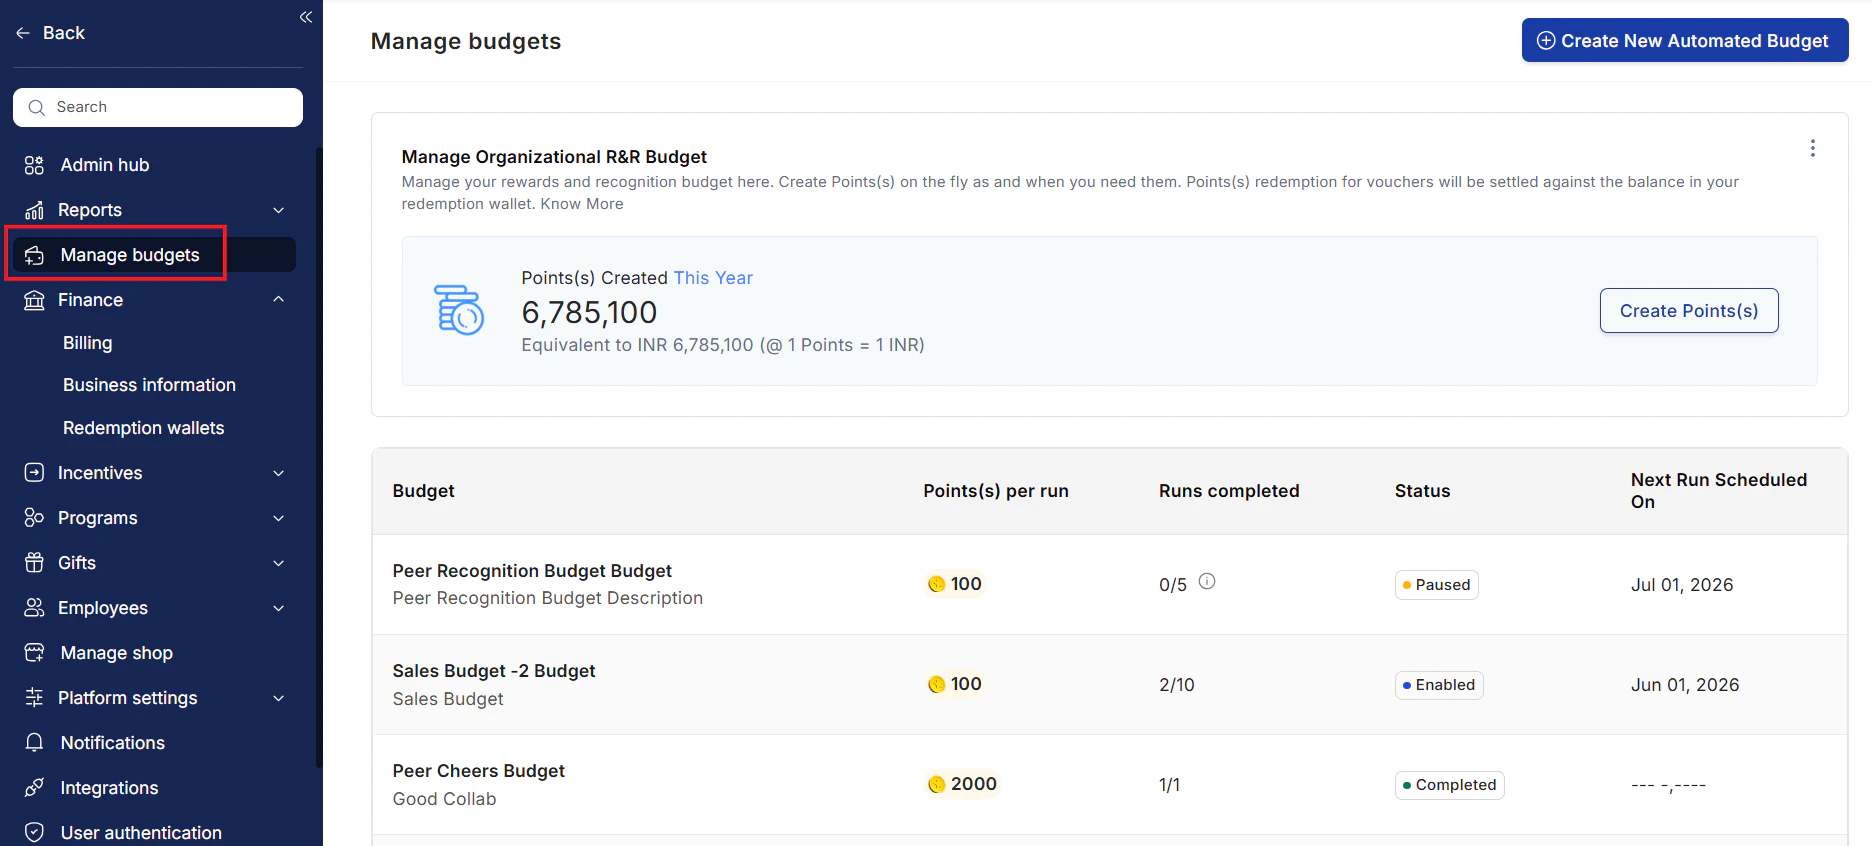
Task: Select the 'User authentication' sidebar item
Action: point(141,833)
